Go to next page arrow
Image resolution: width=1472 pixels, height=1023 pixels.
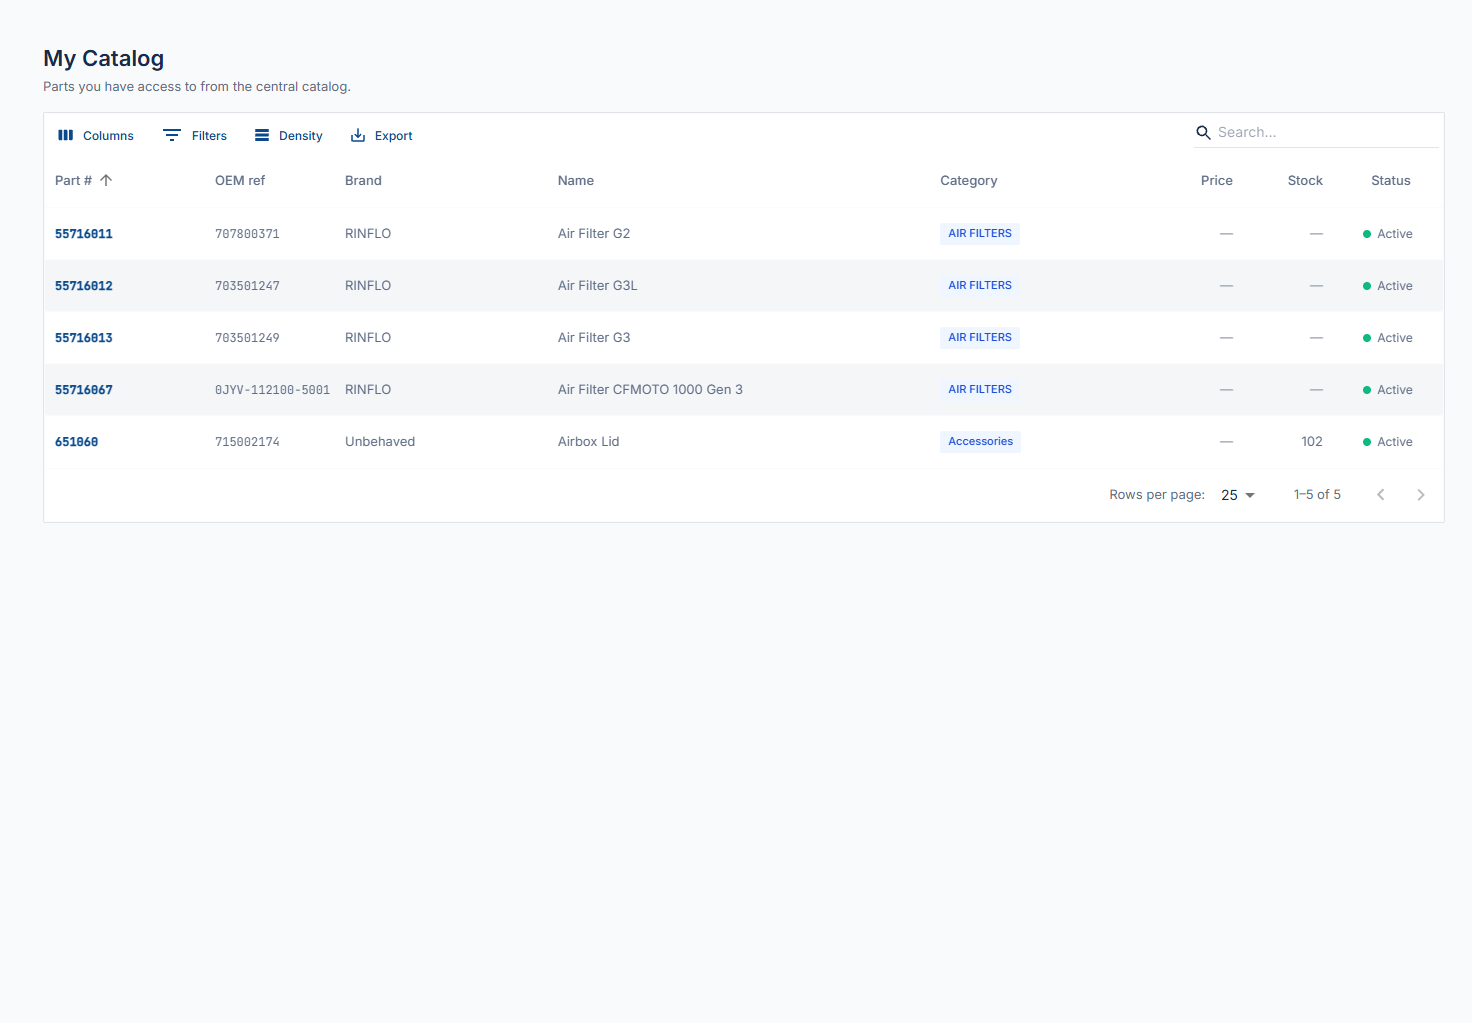[1420, 495]
